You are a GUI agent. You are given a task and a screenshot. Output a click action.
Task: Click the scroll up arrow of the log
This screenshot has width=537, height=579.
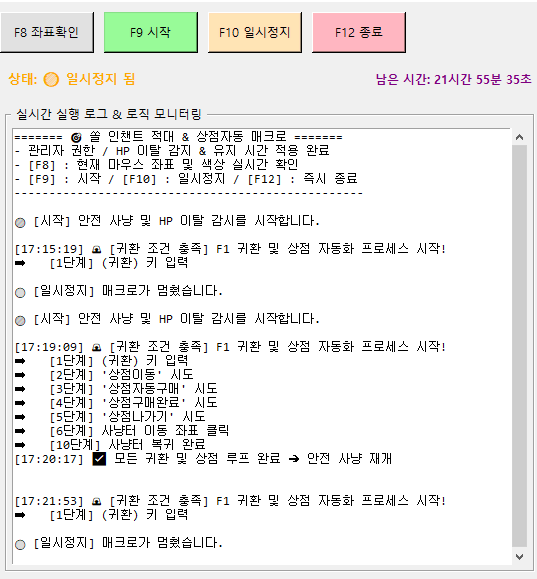[x=519, y=137]
